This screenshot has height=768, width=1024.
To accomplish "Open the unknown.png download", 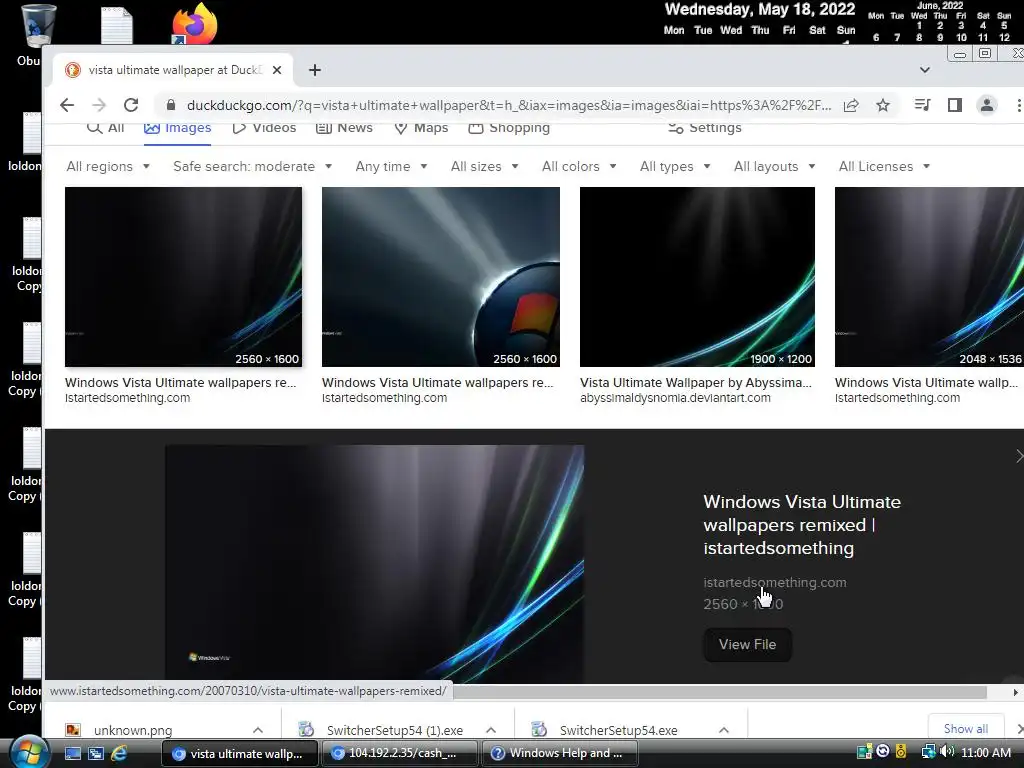I will [133, 730].
